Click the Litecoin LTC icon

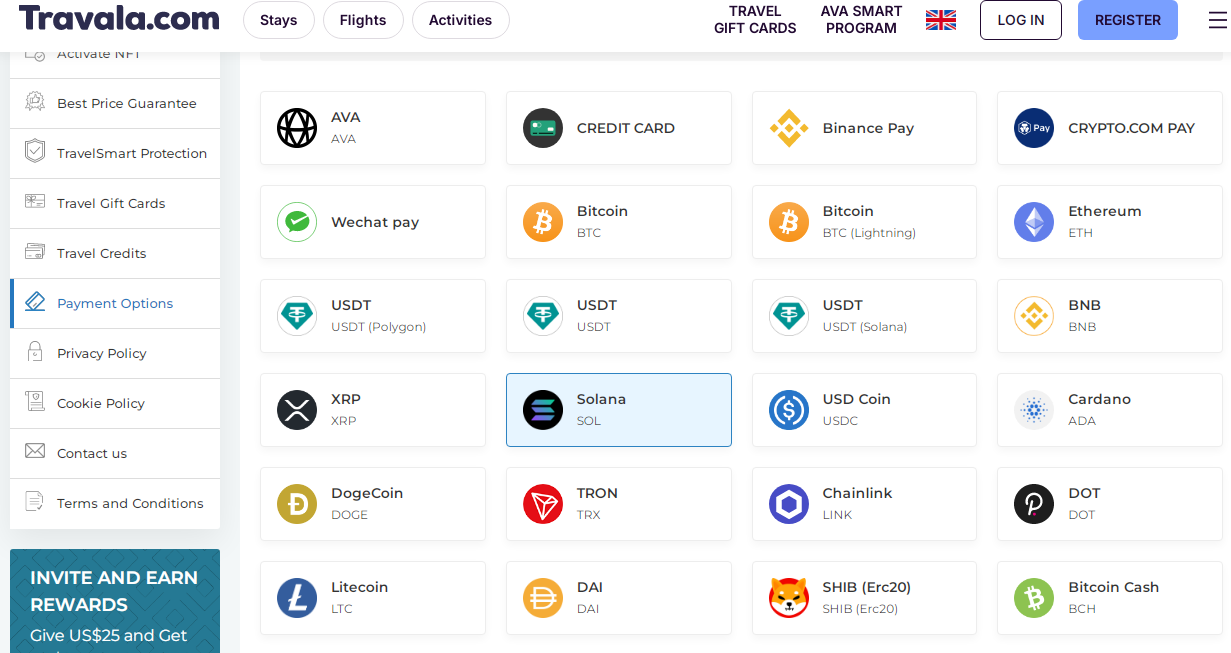point(297,598)
